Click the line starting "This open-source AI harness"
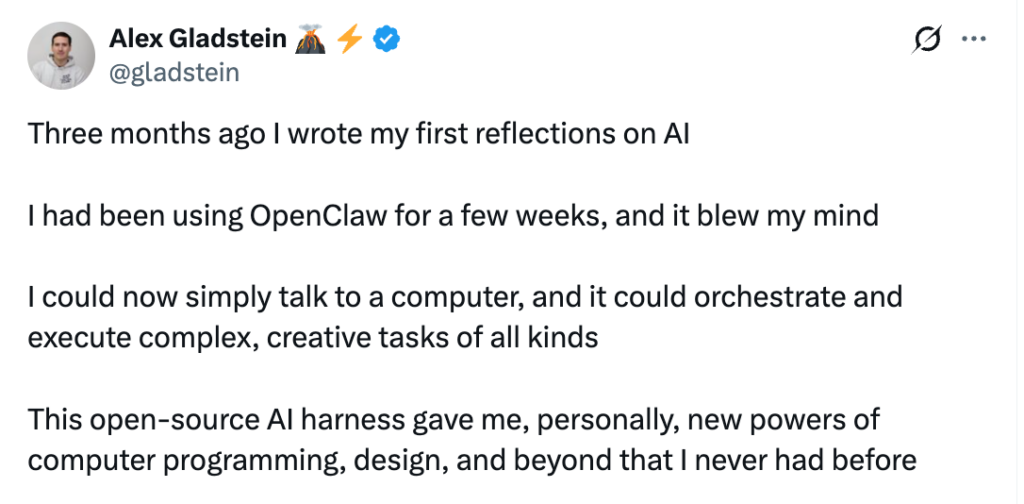The width and height of the screenshot is (1024, 504). pyautogui.click(x=454, y=420)
